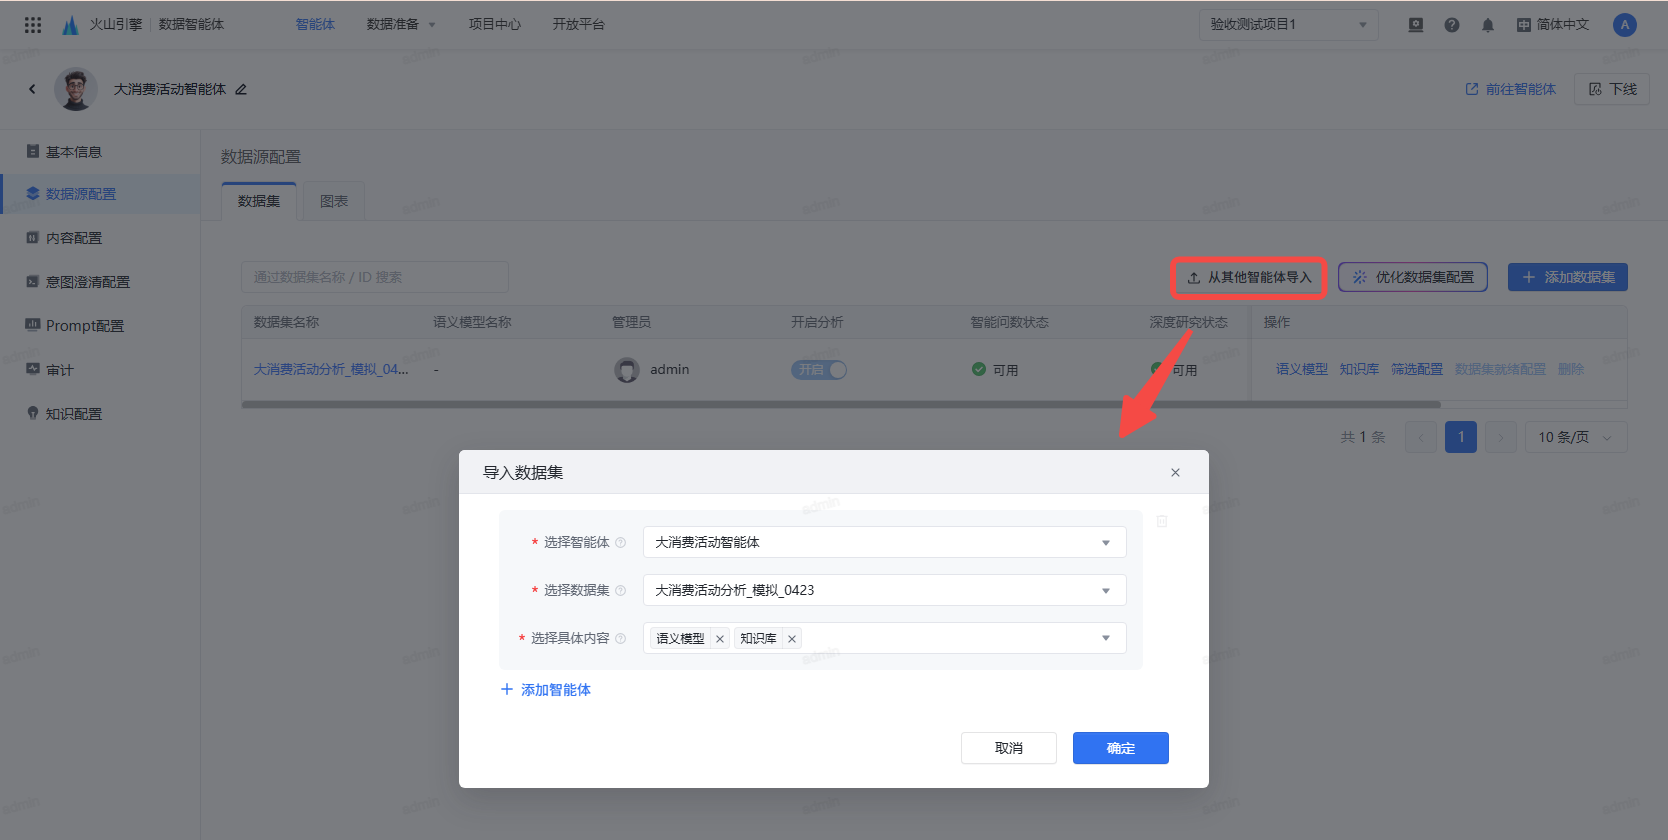Remove the 知识库 tag
Viewport: 1668px width, 840px height.
791,638
